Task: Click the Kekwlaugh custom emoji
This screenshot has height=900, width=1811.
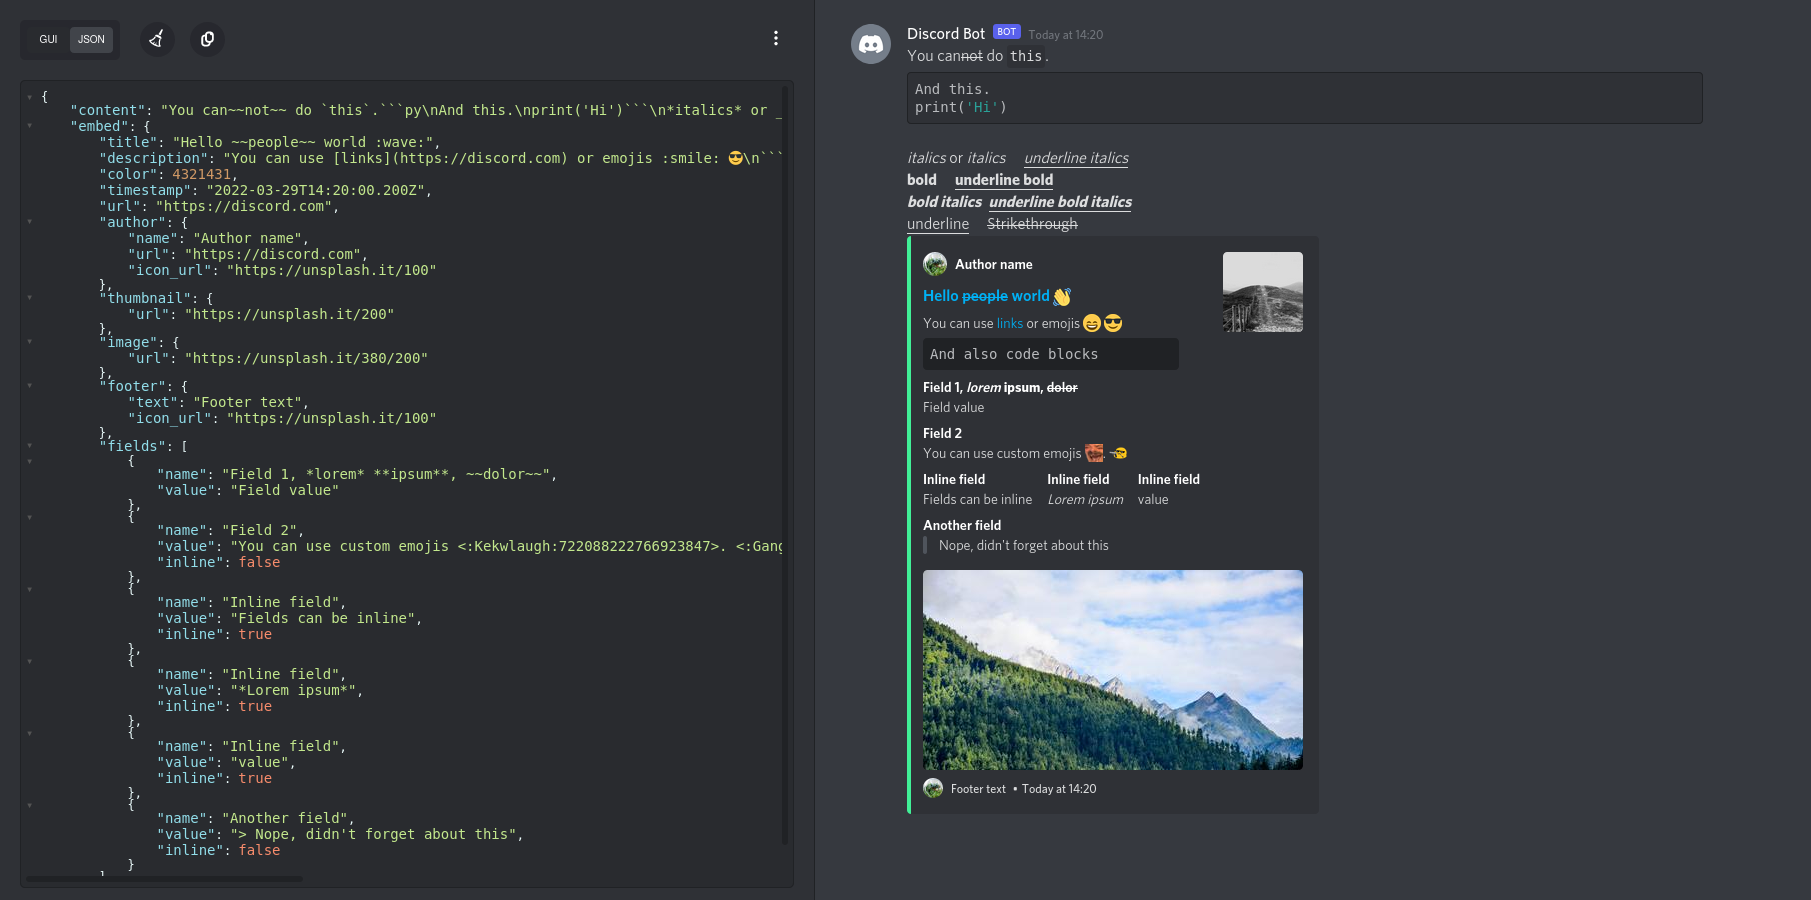Action: pos(1094,453)
